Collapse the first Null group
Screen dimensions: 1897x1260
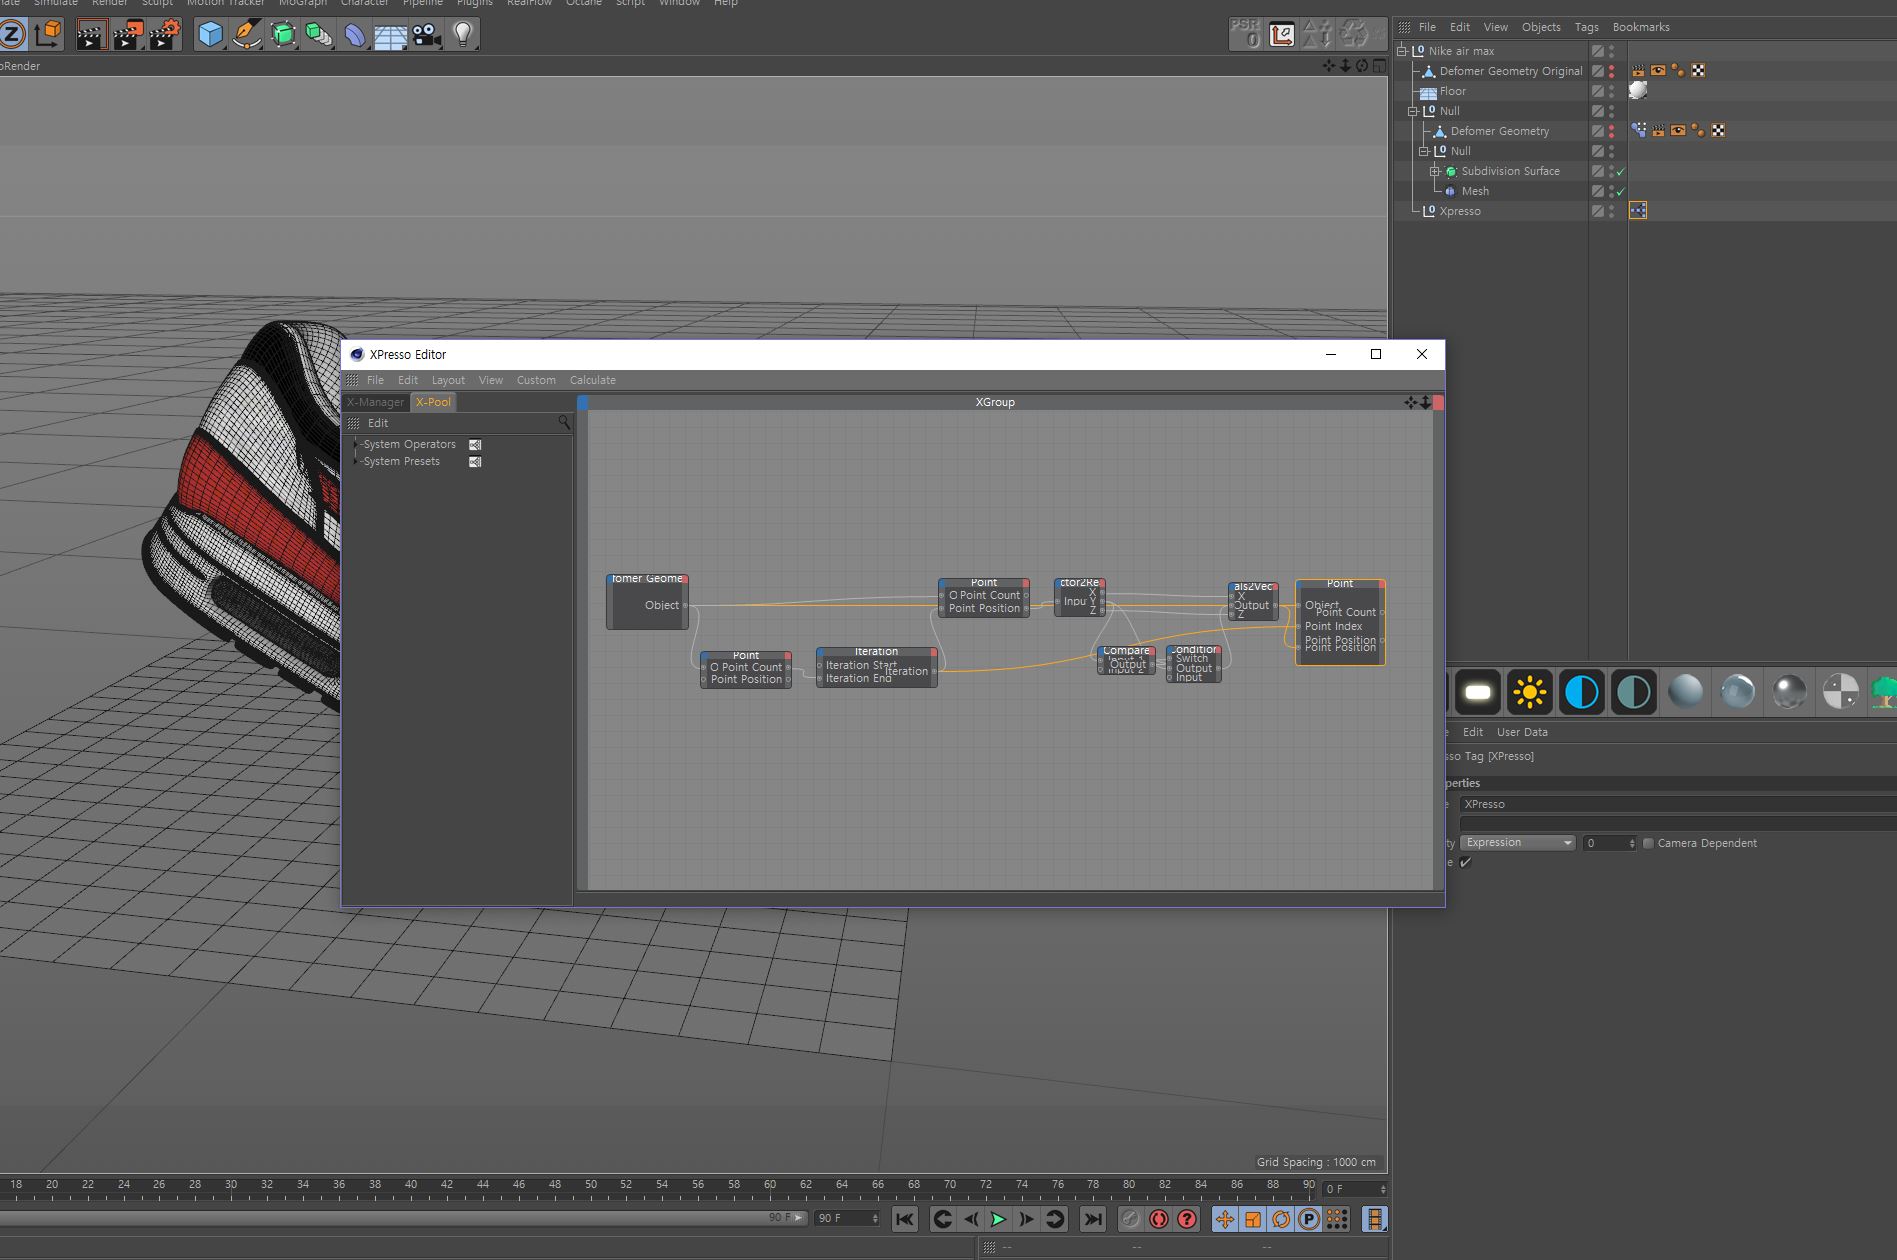[x=1413, y=111]
